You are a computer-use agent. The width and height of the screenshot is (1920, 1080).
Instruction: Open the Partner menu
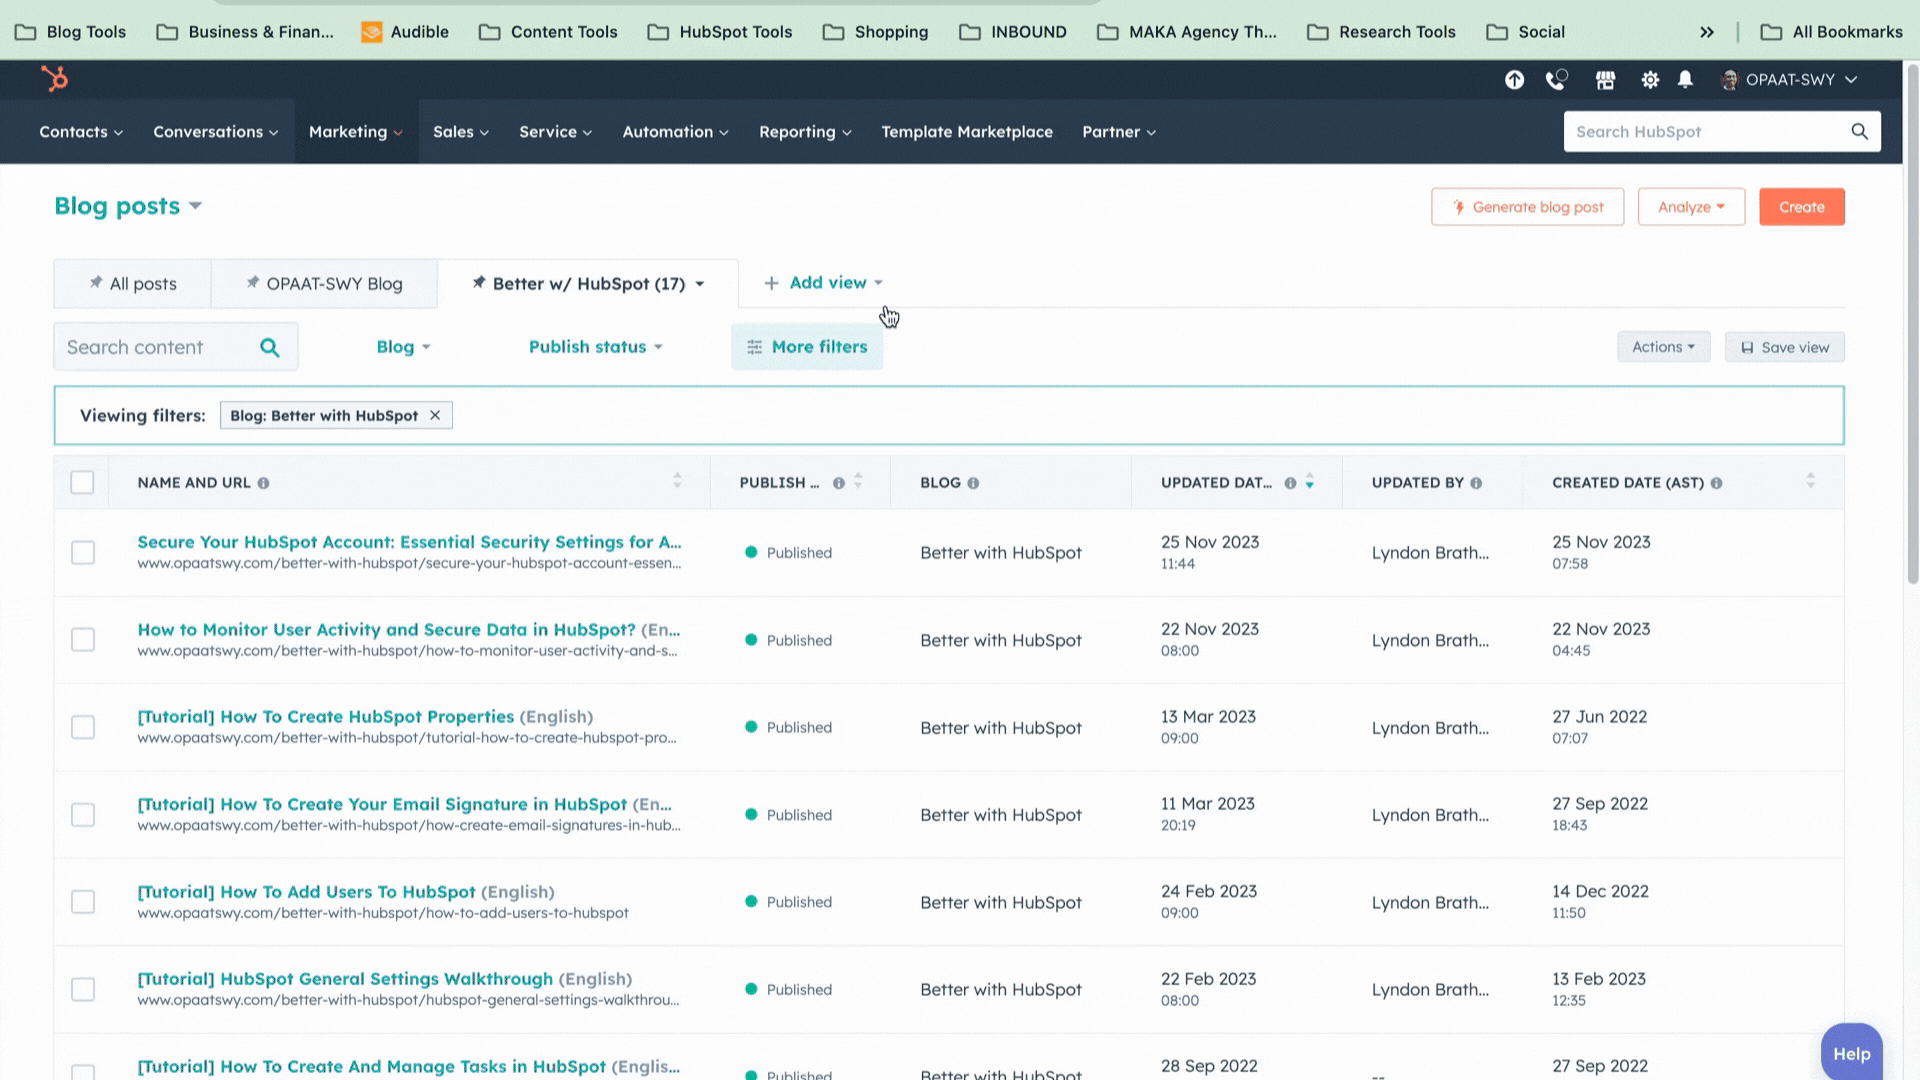point(1119,132)
